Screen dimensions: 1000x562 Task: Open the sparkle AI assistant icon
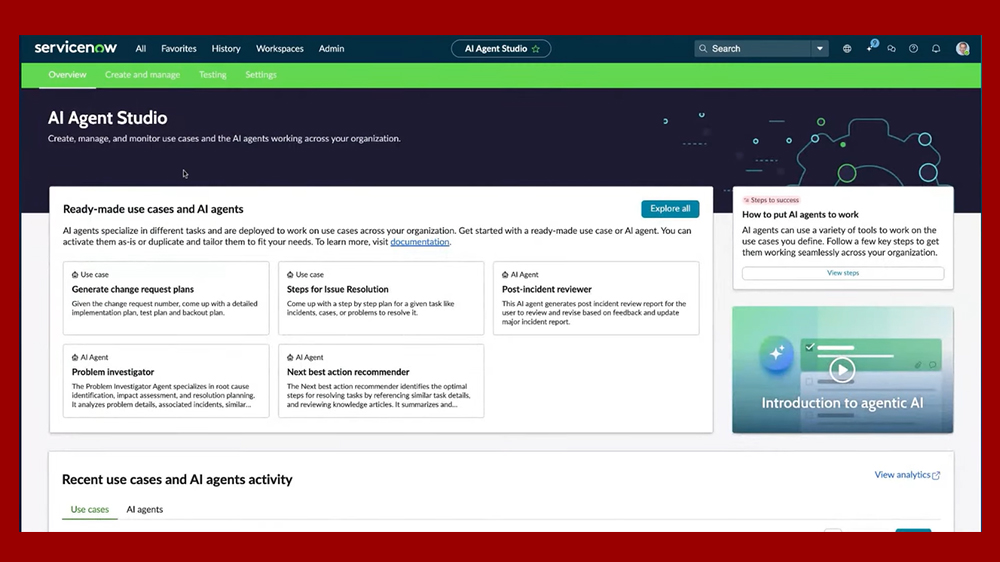coord(870,48)
